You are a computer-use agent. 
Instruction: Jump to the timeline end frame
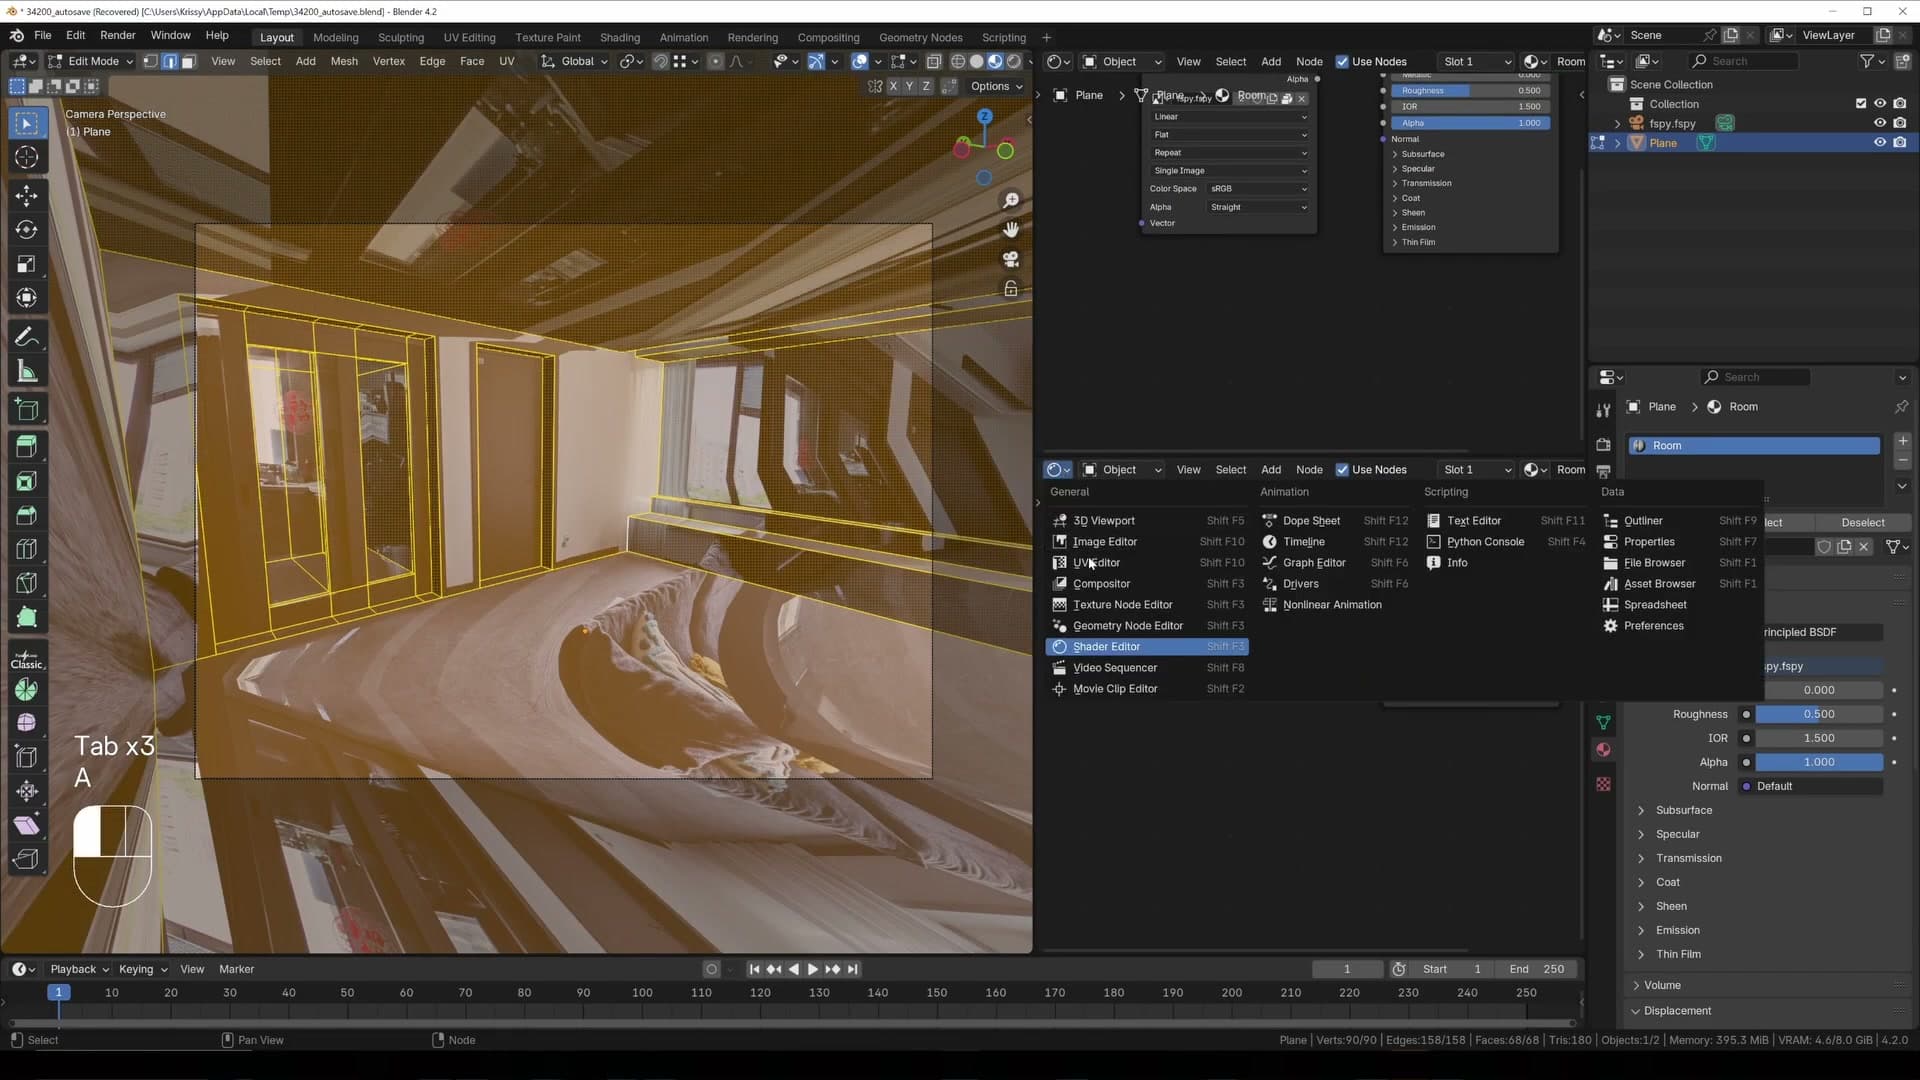853,970
